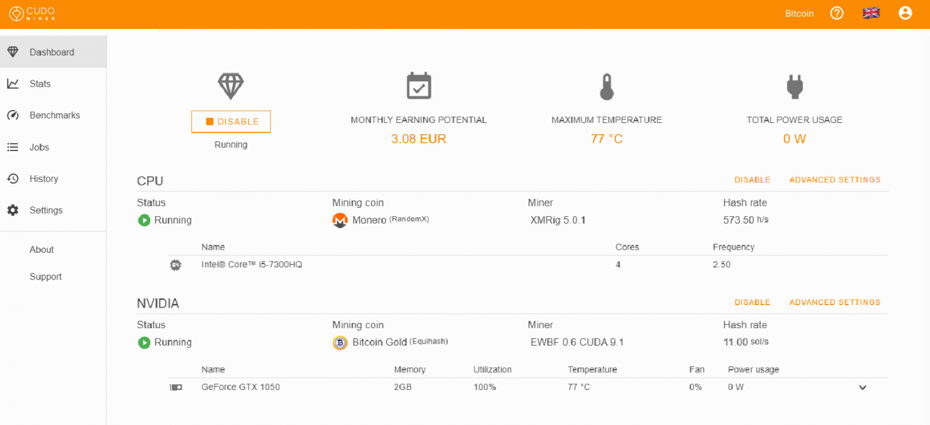The width and height of the screenshot is (930, 425).
Task: Click the Monero (RandomX) coin label
Action: pos(390,220)
